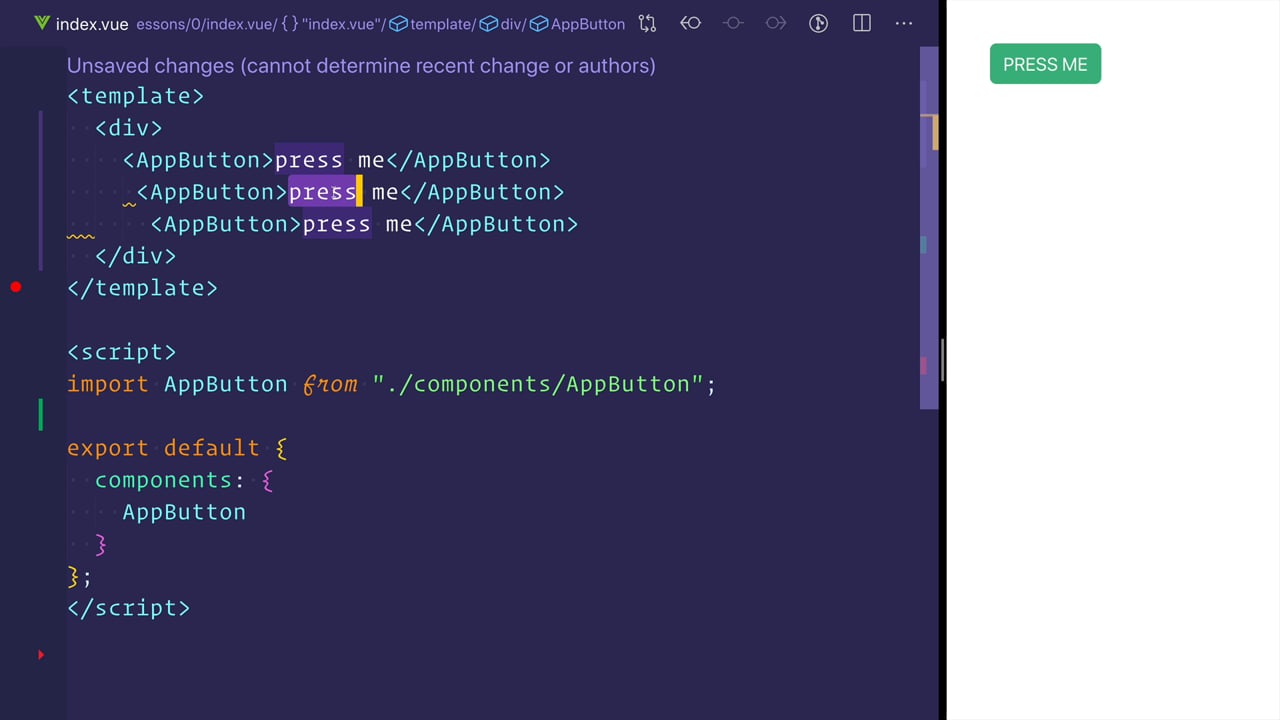
Task: Open the AppButton breadcrumb segment
Action: coord(578,24)
